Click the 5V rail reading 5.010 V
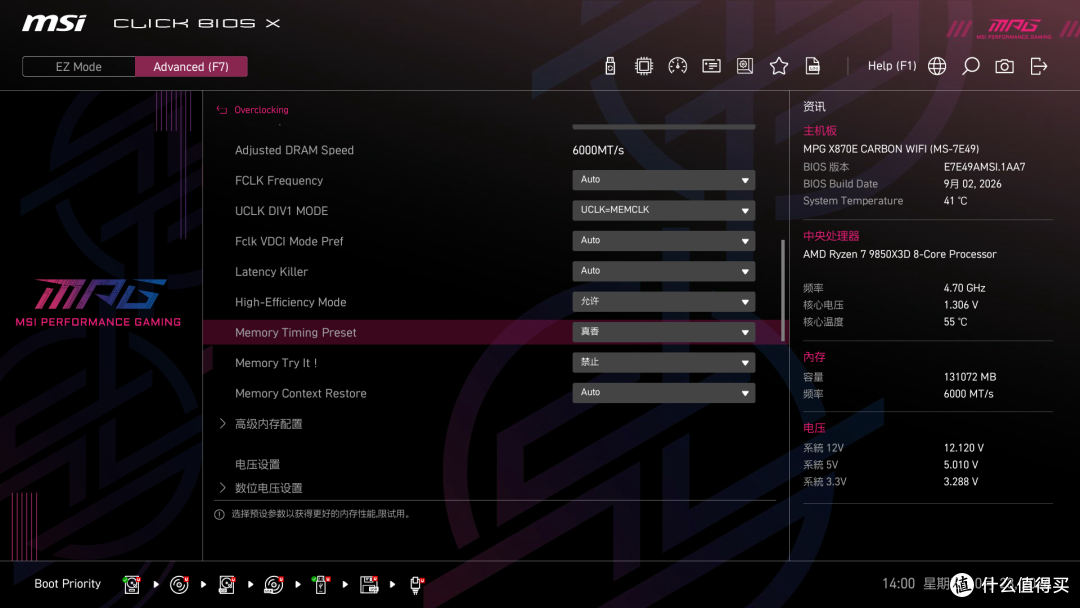The height and width of the screenshot is (608, 1080). point(961,465)
